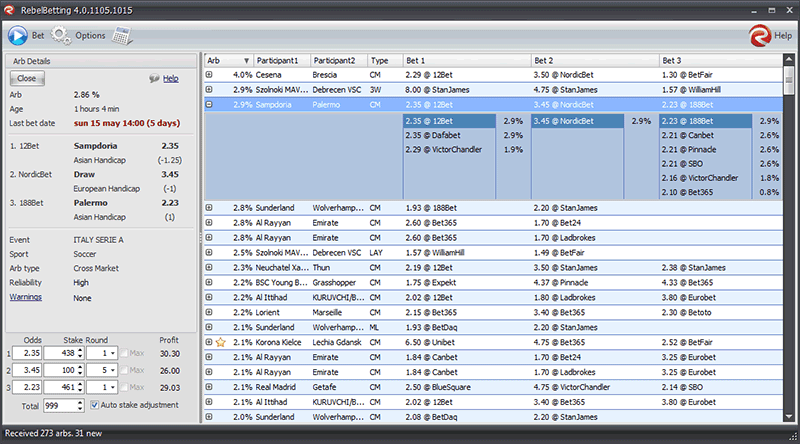Click RebelBetting app icon in title bar
Viewport: 800px width, 444px height.
click(x=9, y=10)
